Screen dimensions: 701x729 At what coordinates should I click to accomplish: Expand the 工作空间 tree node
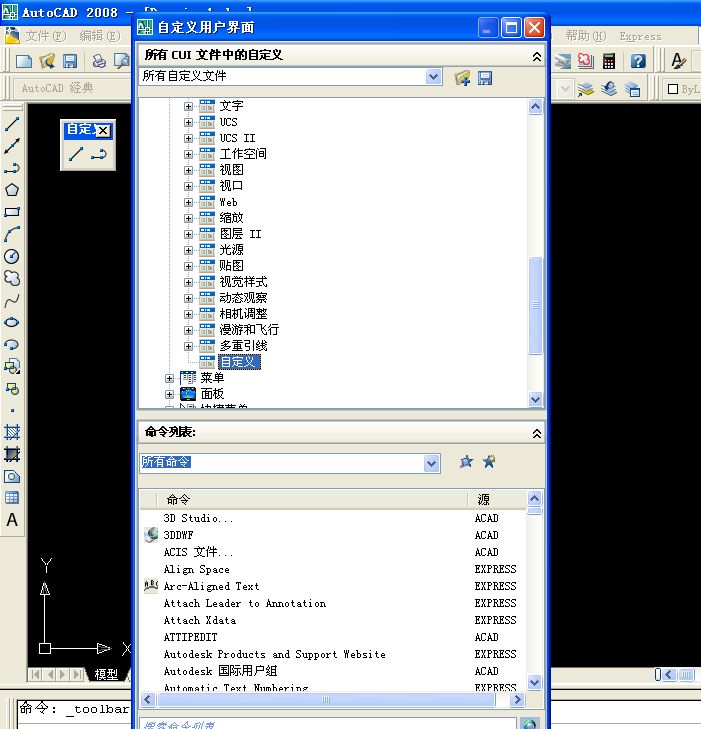[x=188, y=154]
